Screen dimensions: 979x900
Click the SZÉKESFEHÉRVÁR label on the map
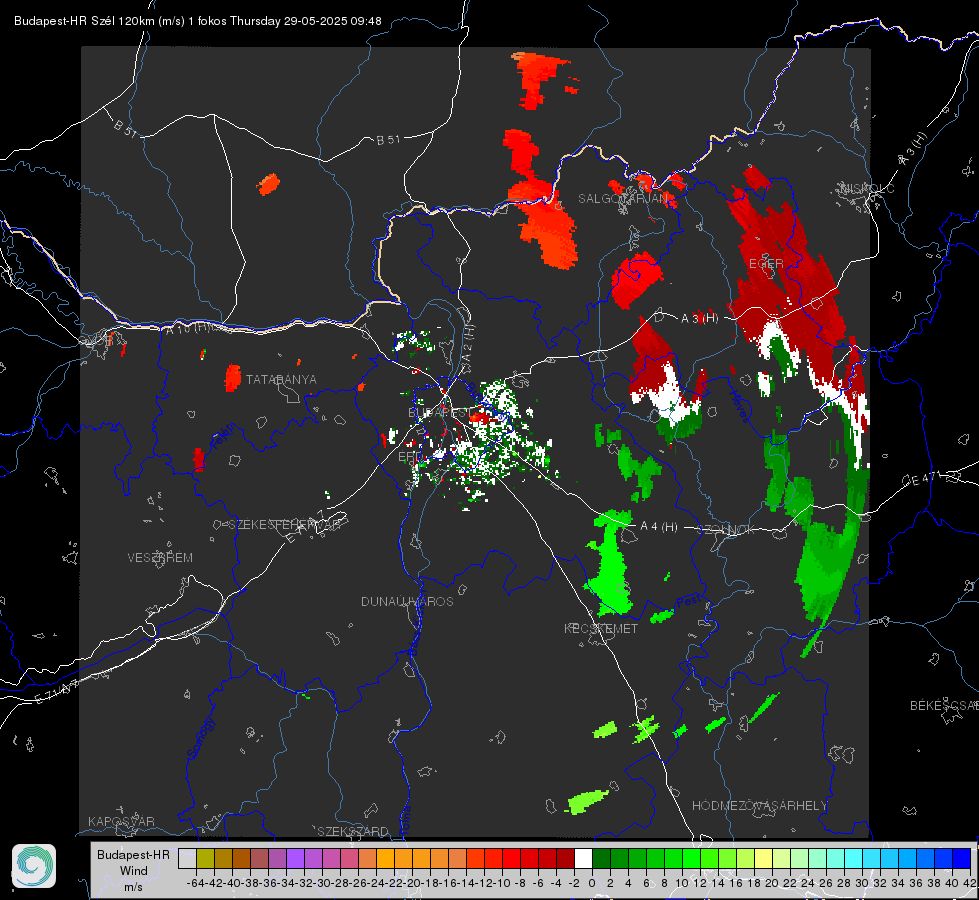click(x=287, y=525)
